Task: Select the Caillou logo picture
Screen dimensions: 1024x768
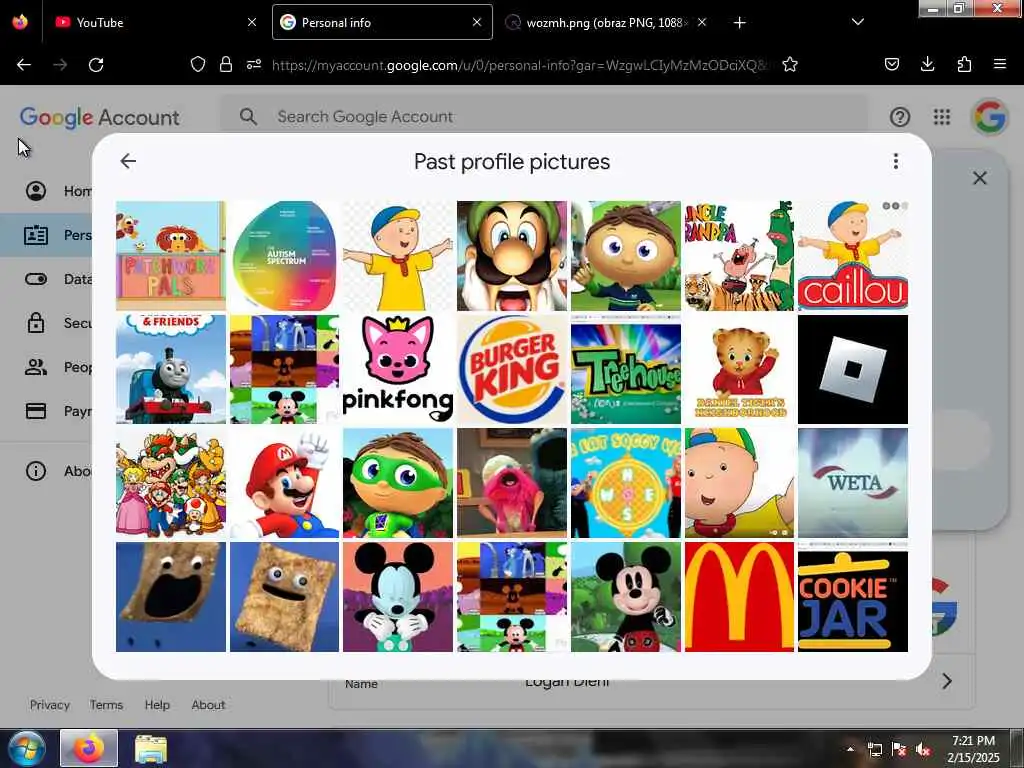Action: pos(853,255)
